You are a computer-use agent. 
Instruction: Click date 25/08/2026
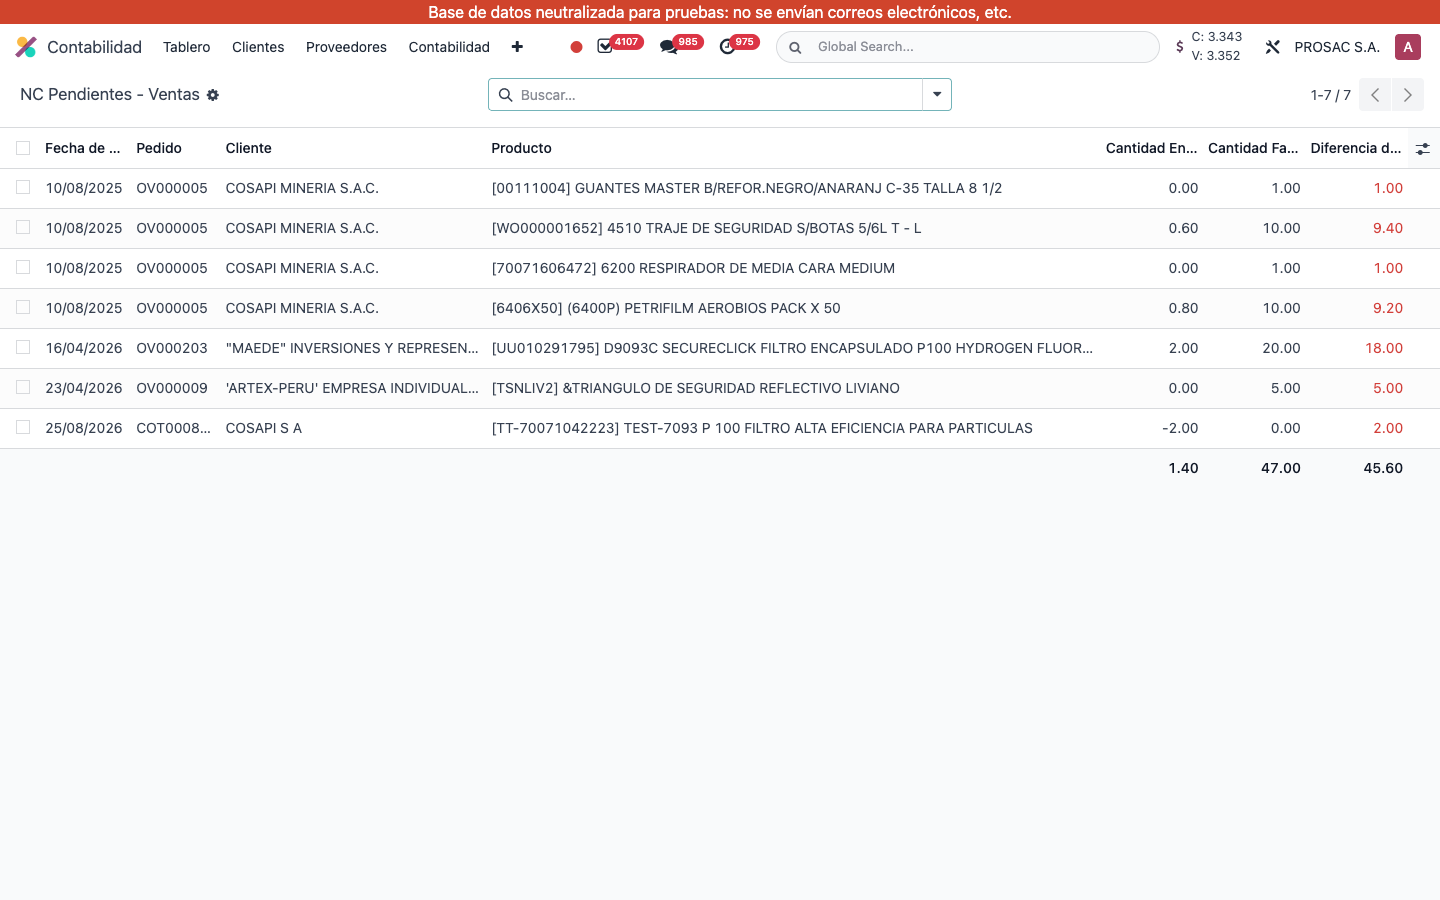click(x=84, y=428)
